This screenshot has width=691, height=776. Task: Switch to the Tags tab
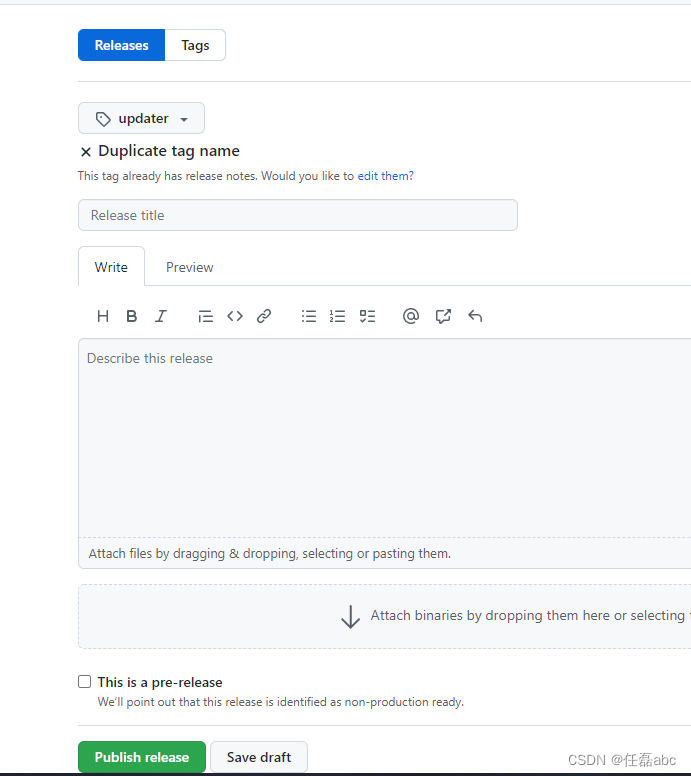(195, 45)
